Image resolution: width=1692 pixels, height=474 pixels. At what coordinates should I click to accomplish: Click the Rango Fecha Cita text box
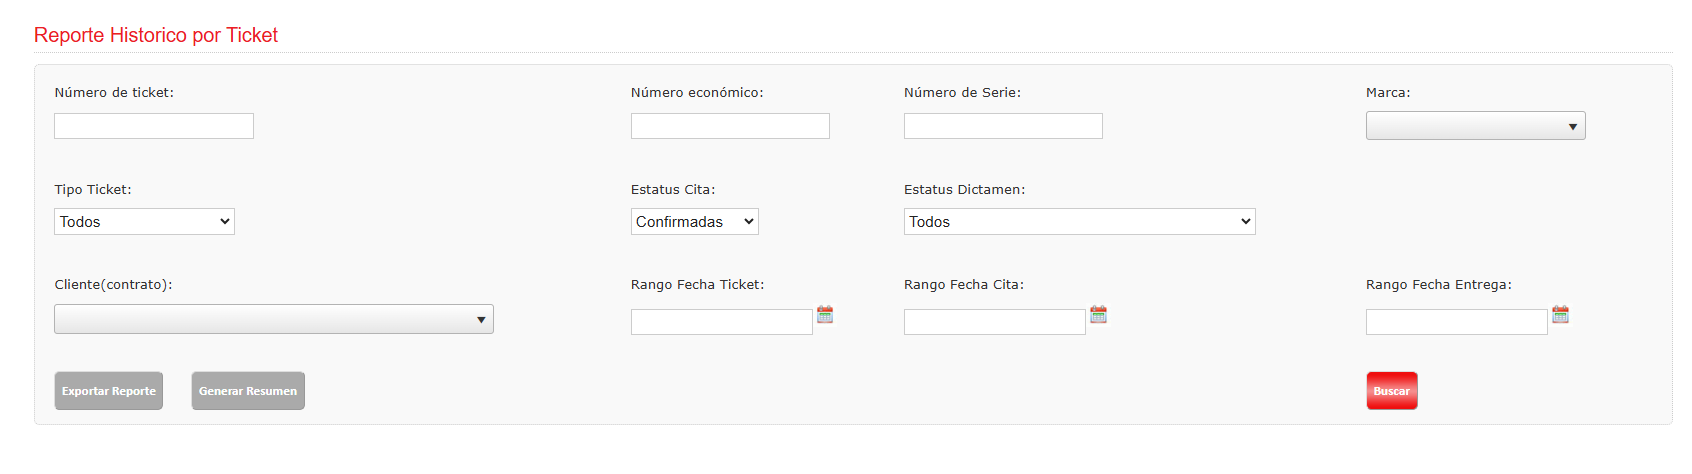[x=995, y=322]
